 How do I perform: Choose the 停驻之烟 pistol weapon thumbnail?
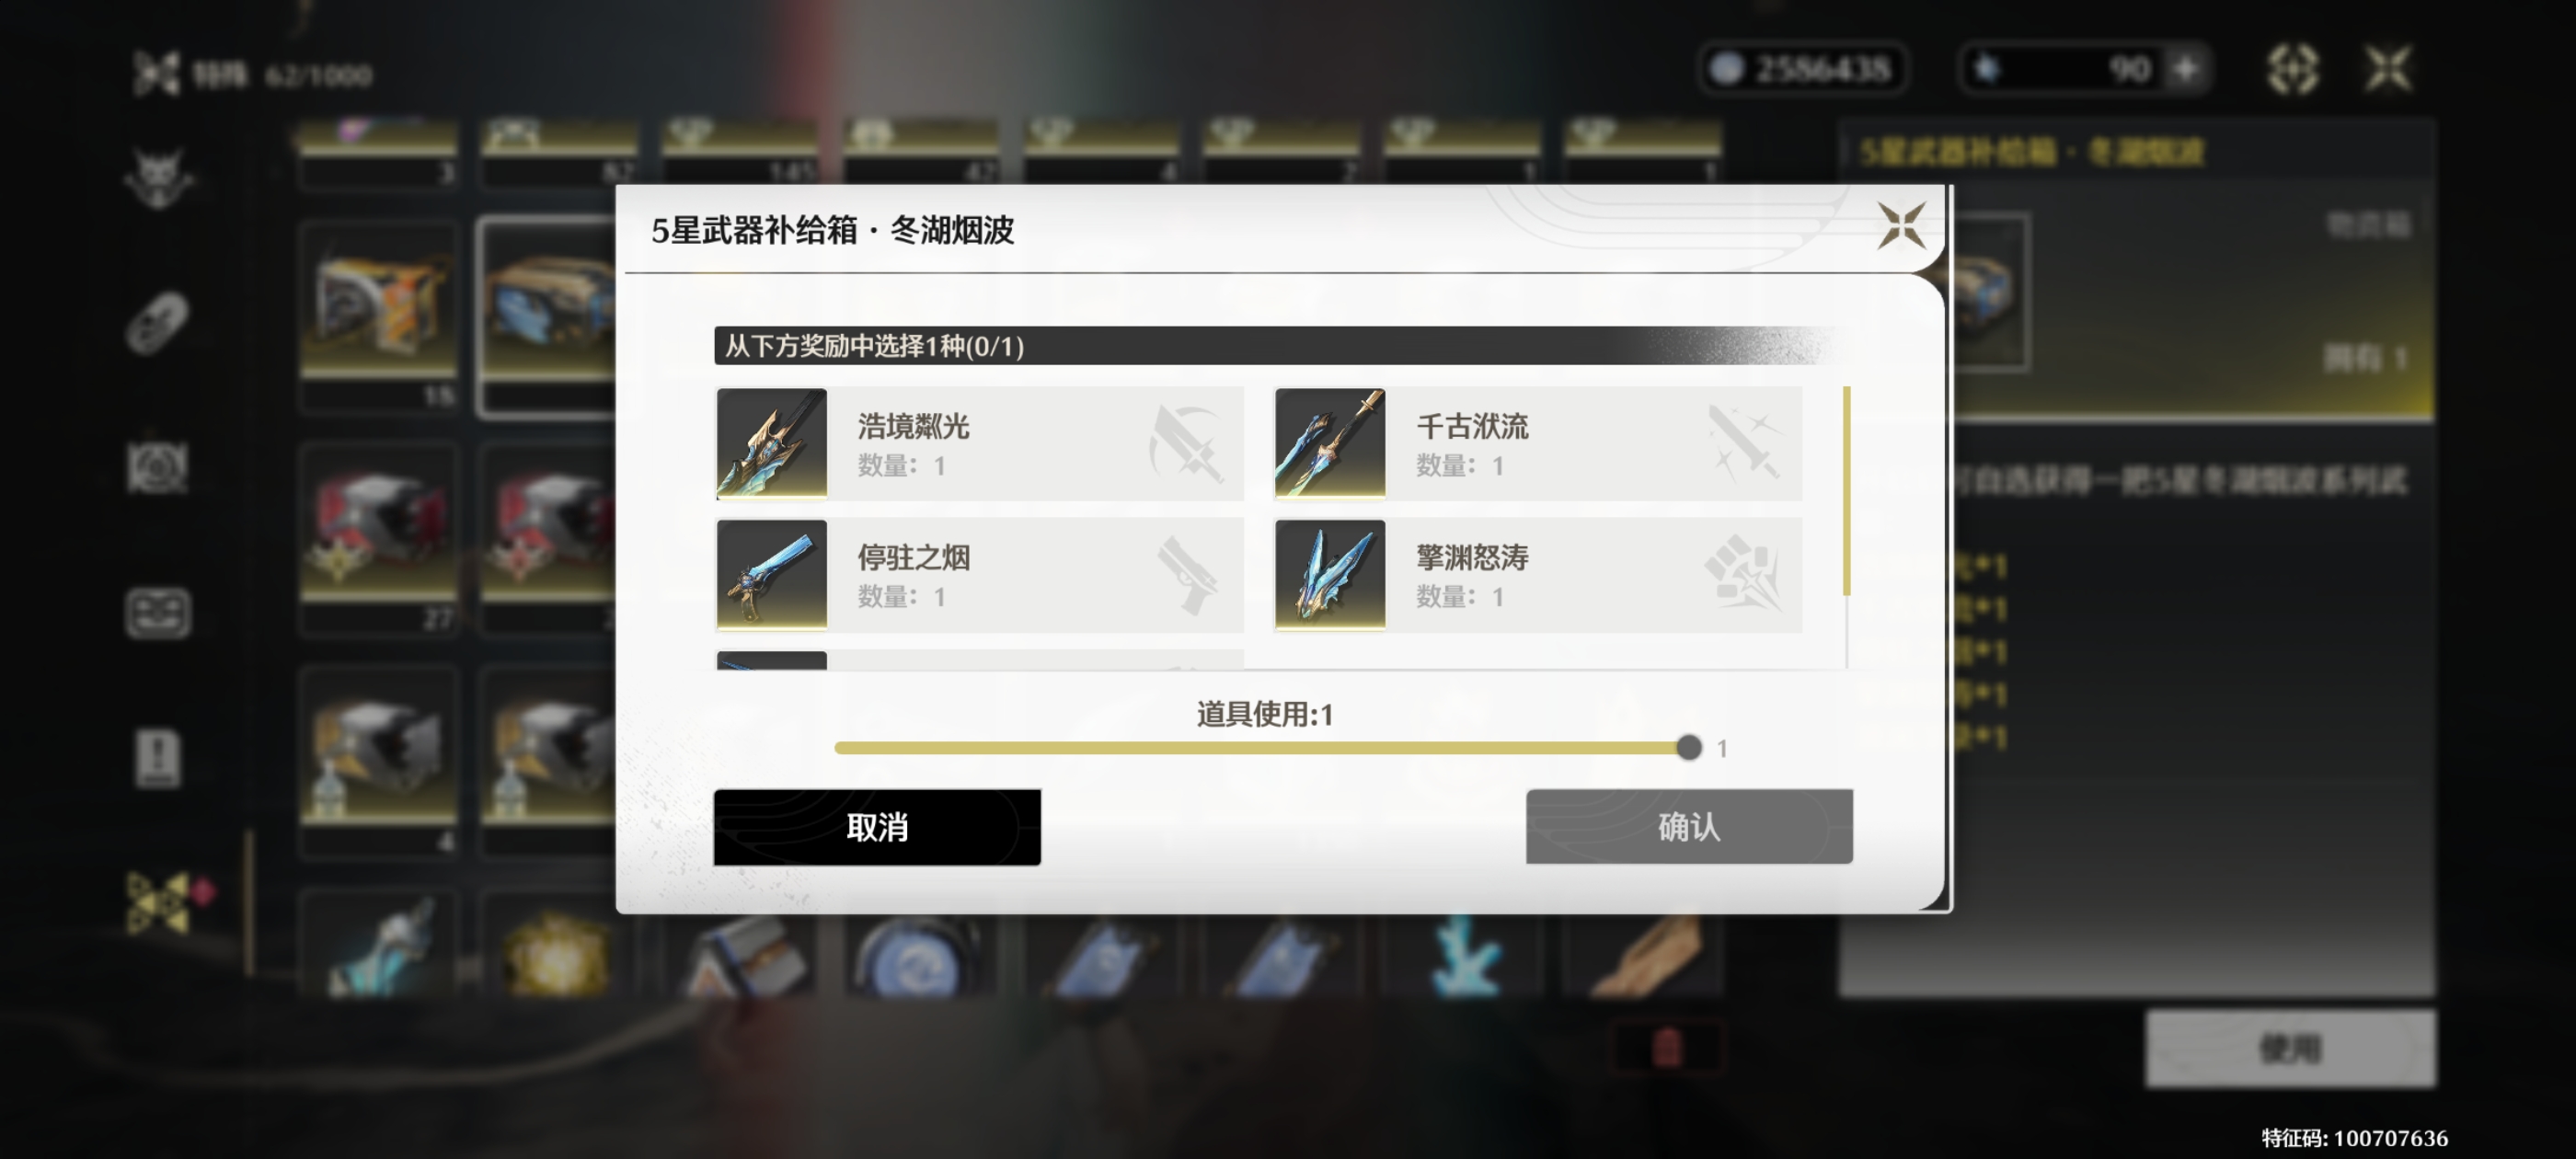pyautogui.click(x=771, y=574)
